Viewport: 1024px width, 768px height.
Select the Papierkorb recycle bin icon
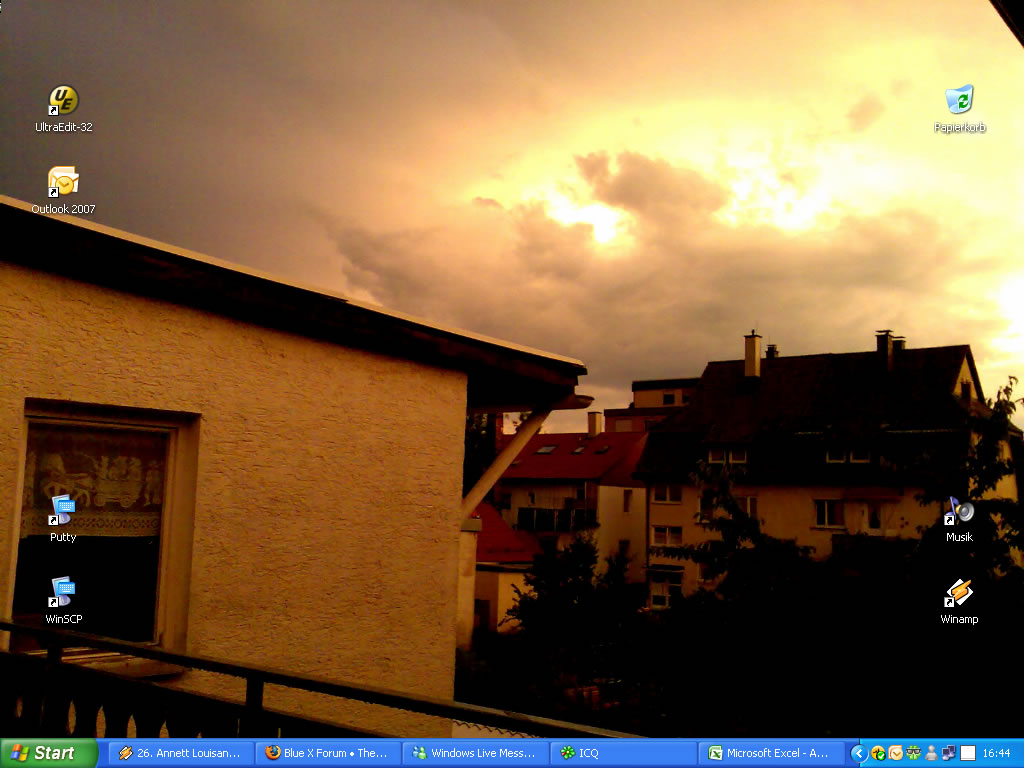click(959, 100)
